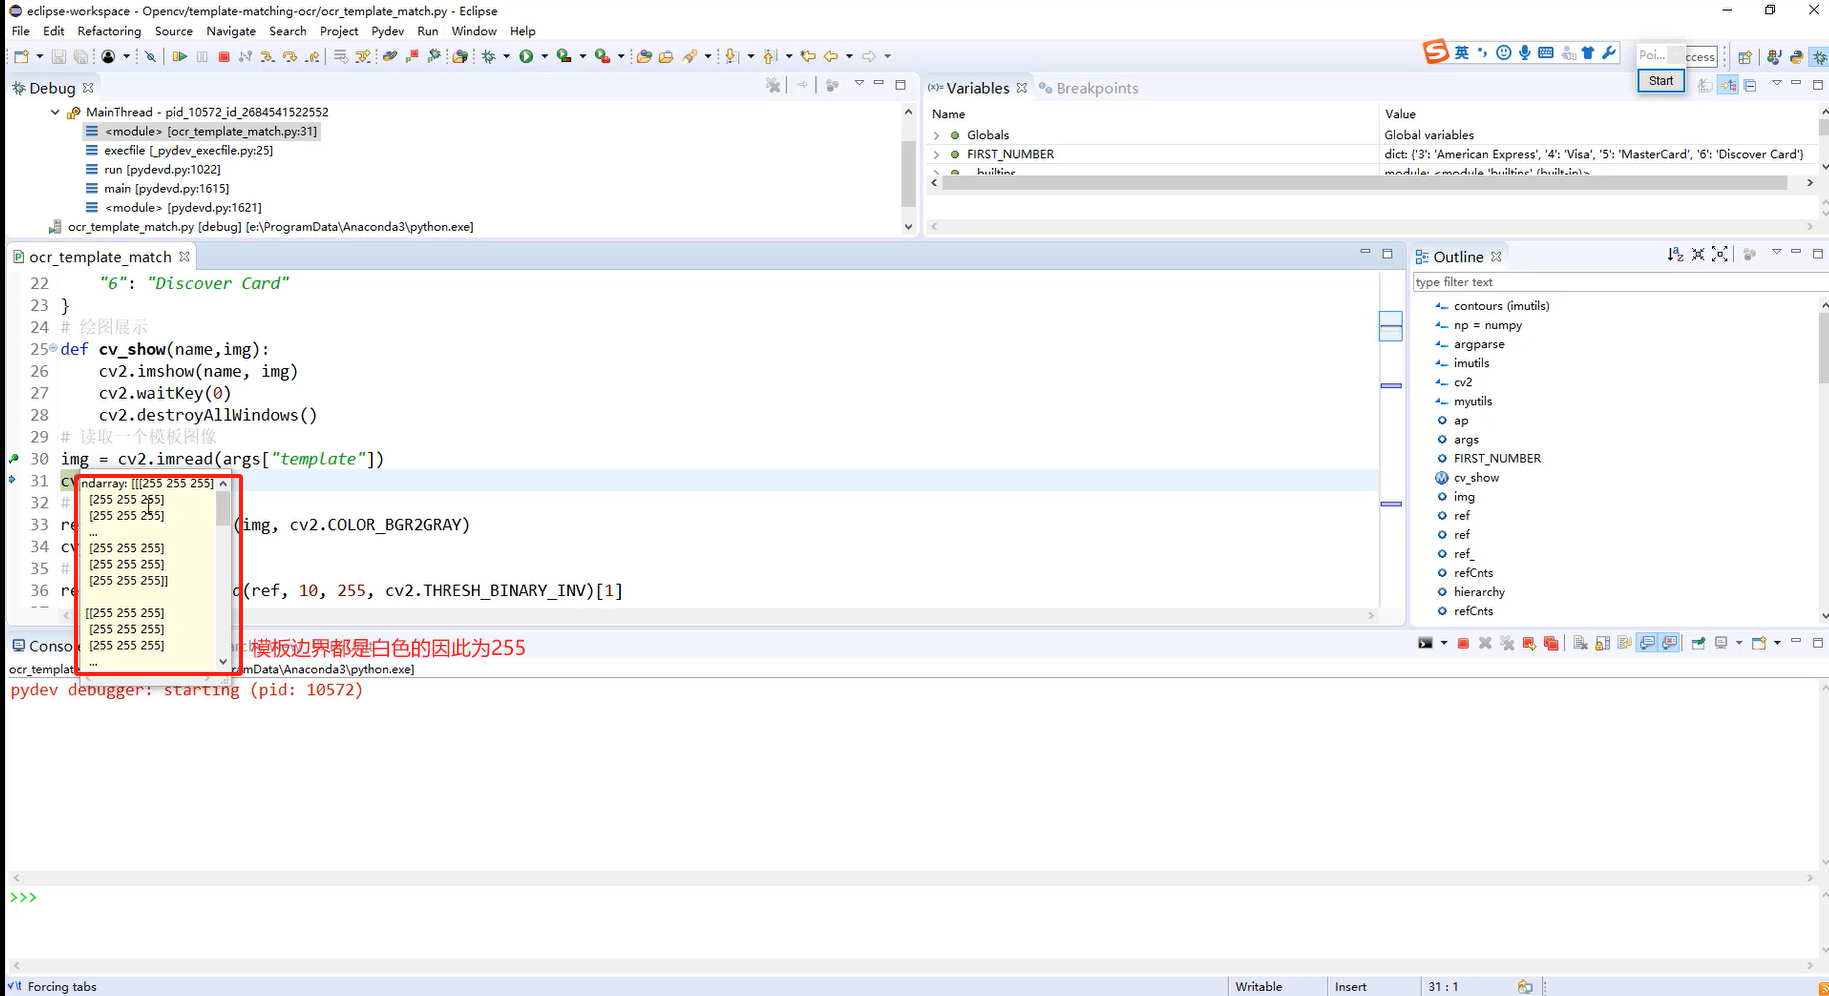Screen dimensions: 1829x996
Task: Collapse the MainThread tree node
Action: point(55,112)
